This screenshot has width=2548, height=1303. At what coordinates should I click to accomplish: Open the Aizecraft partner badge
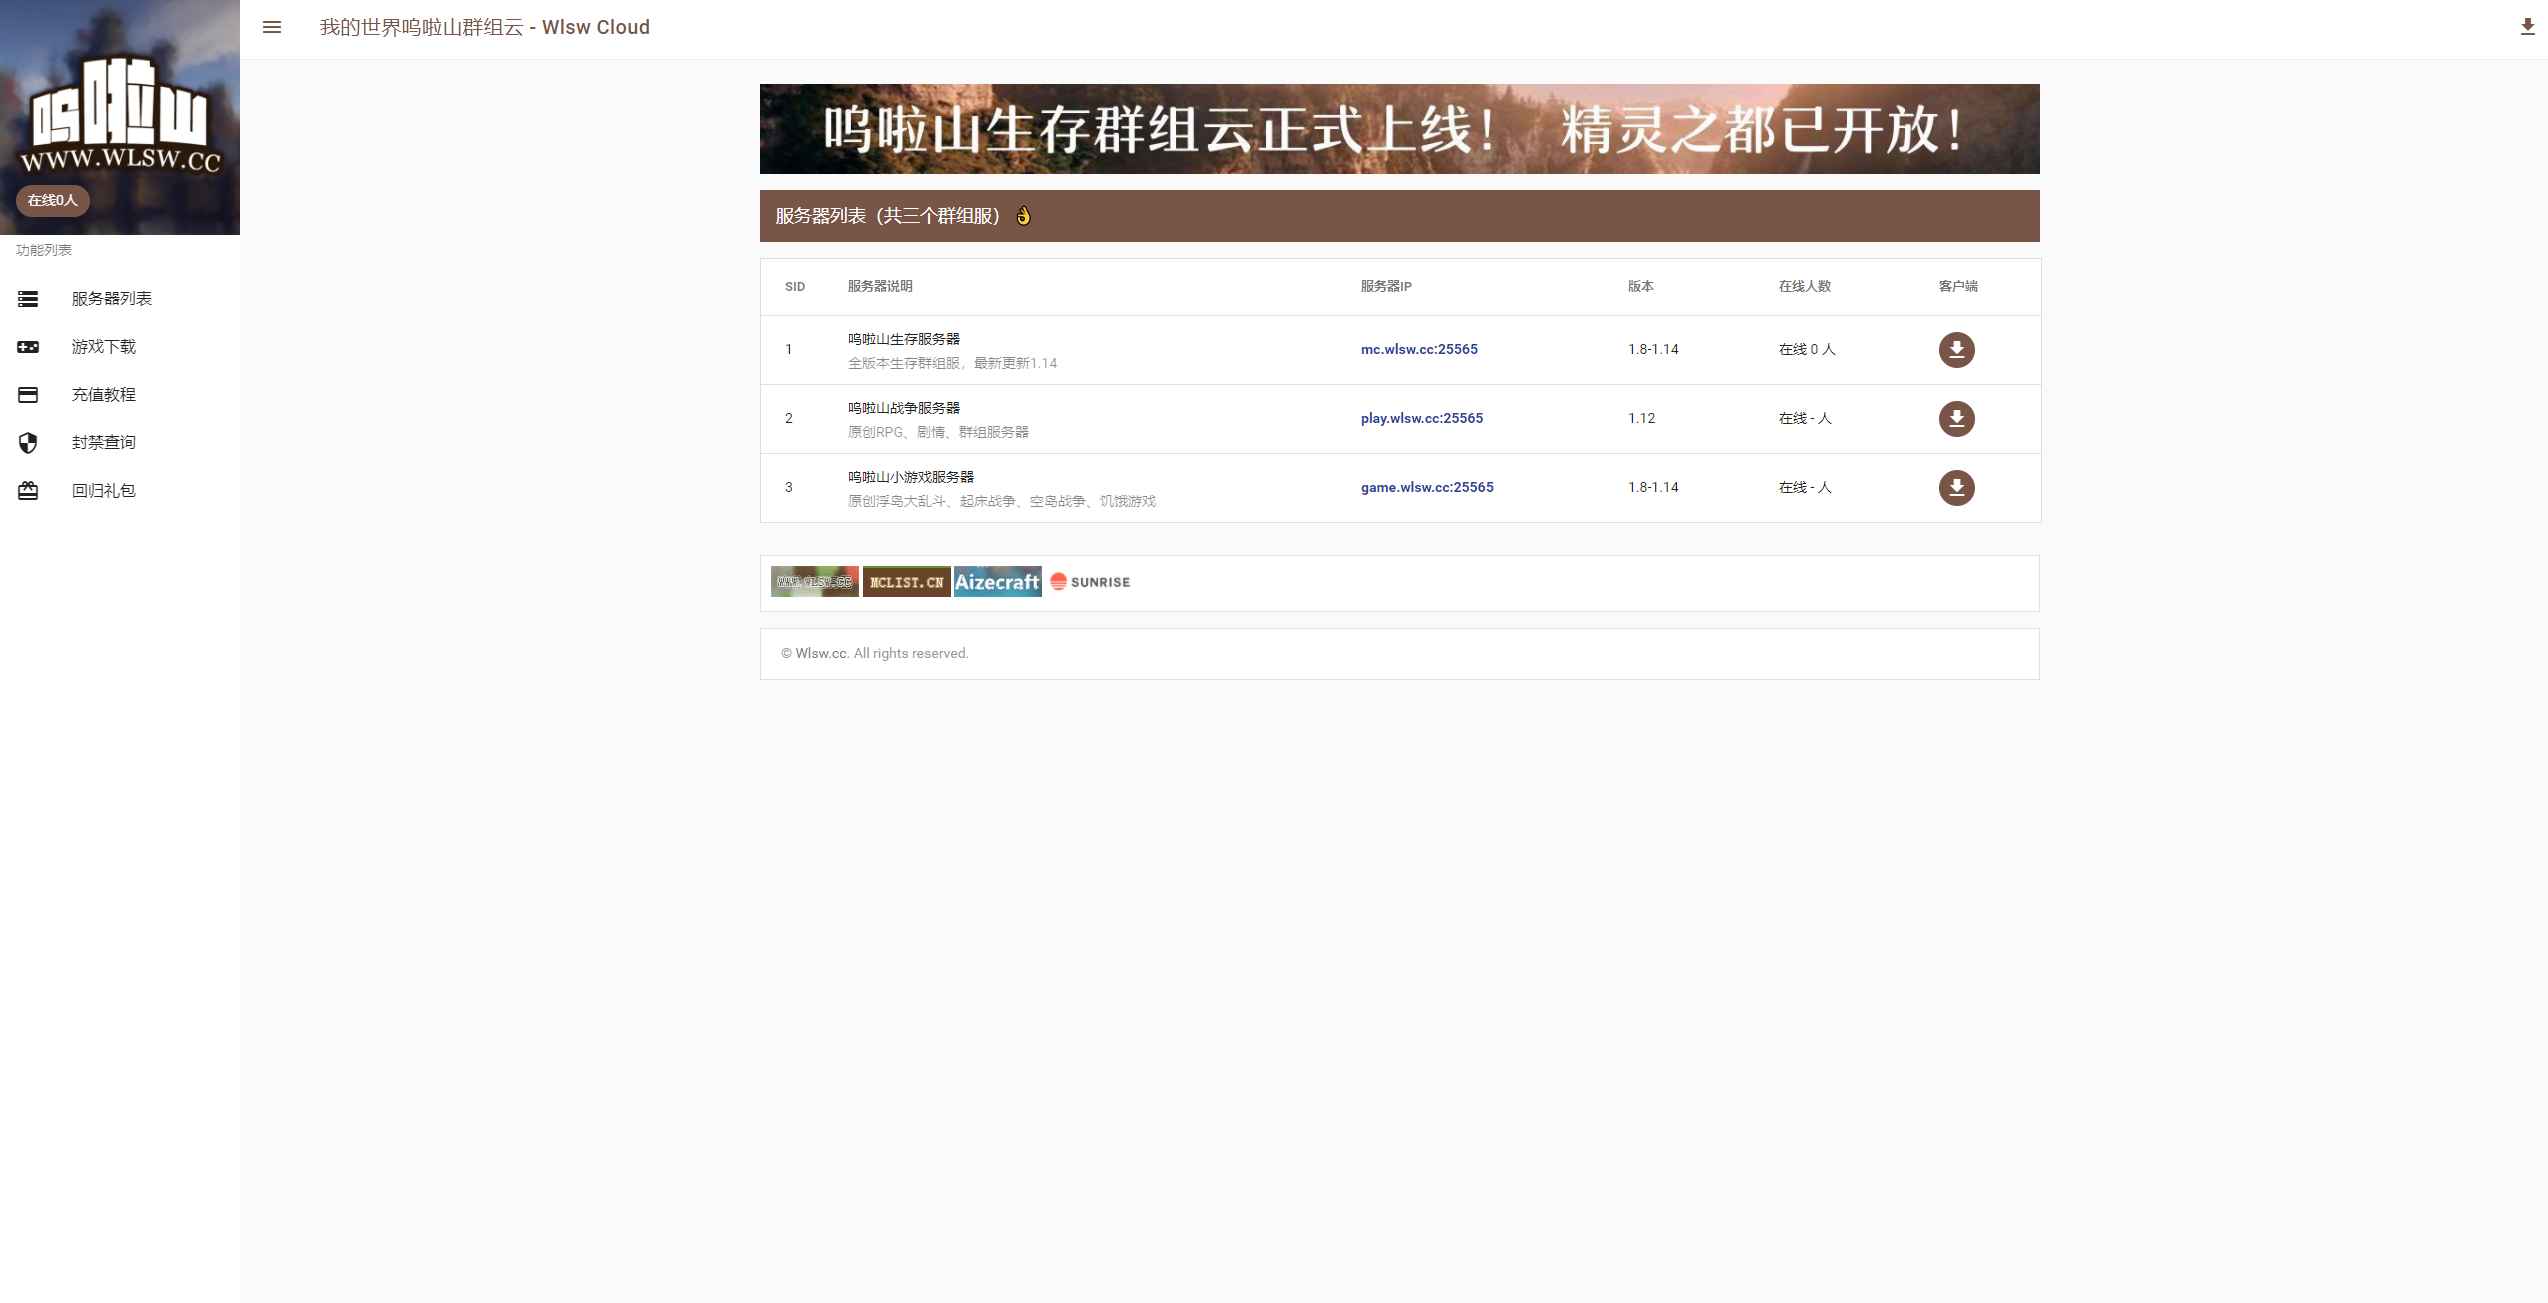point(997,582)
